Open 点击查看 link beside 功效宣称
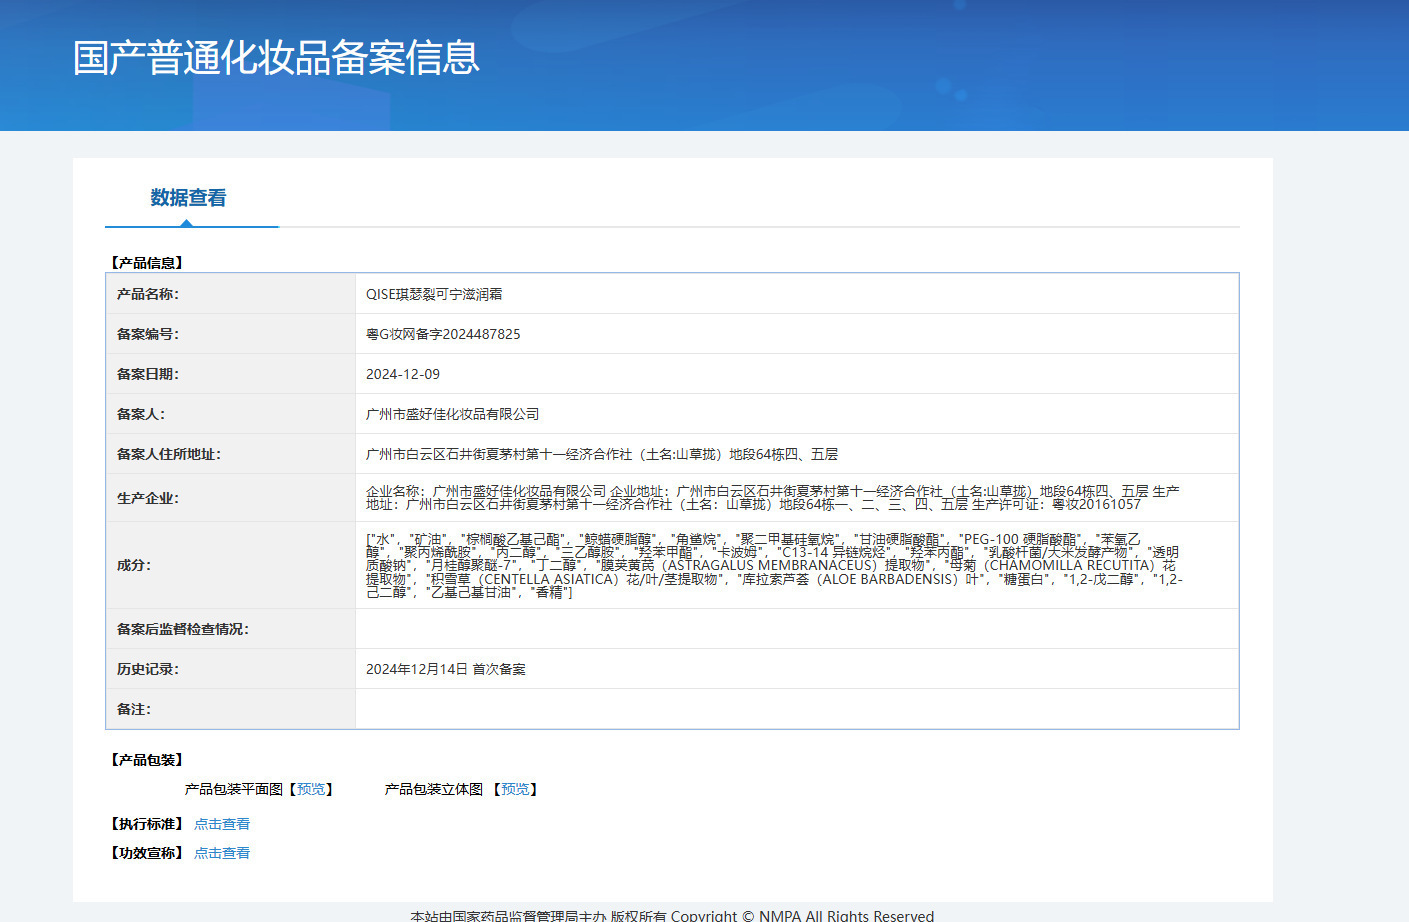 (x=222, y=853)
